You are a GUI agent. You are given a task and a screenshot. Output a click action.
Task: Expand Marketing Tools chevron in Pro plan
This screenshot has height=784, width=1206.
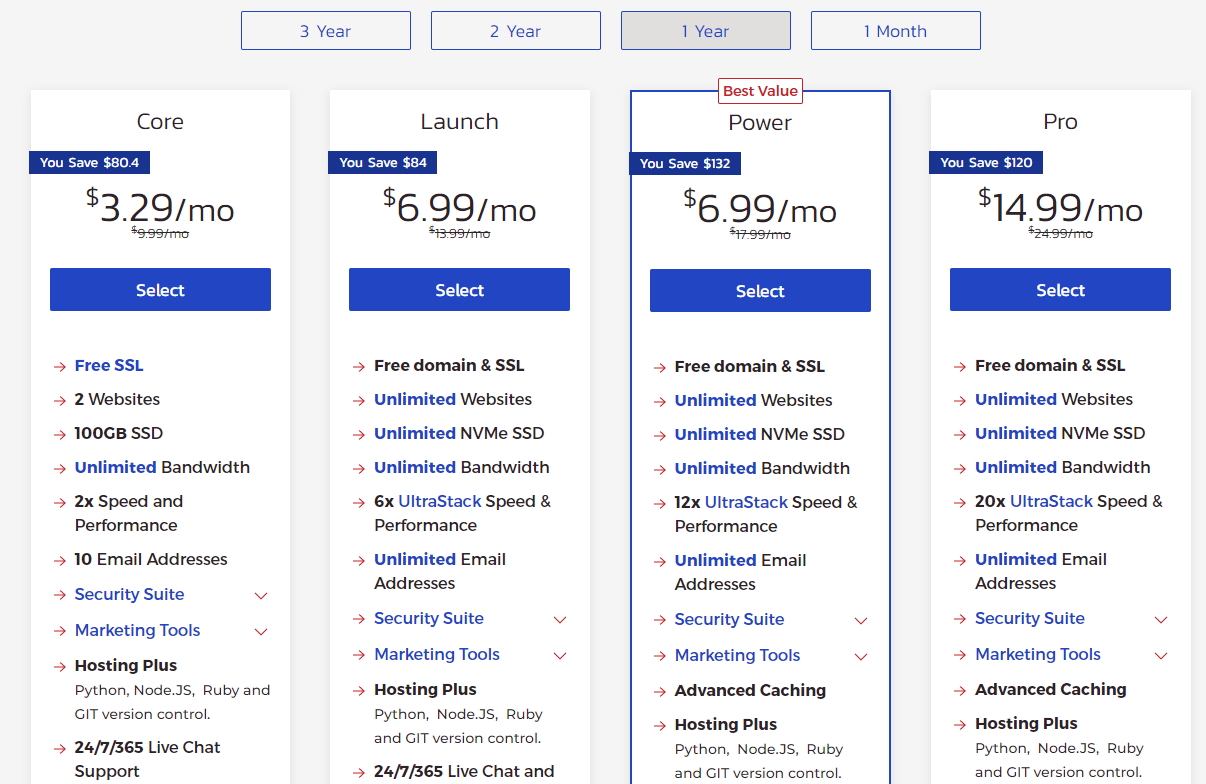(x=1161, y=656)
